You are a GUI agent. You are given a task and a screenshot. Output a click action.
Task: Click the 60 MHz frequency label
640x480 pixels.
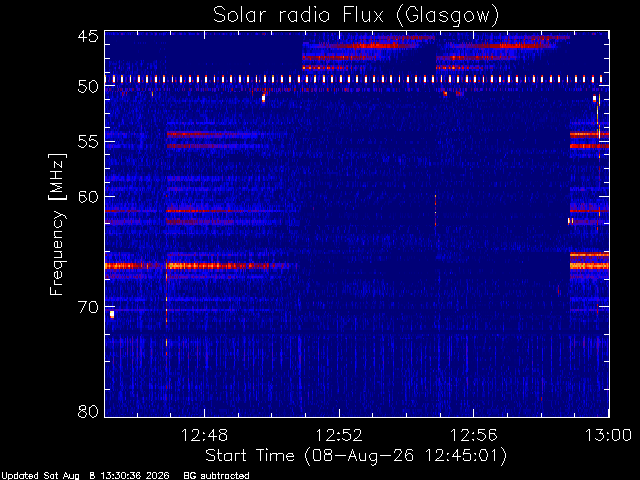pos(88,197)
